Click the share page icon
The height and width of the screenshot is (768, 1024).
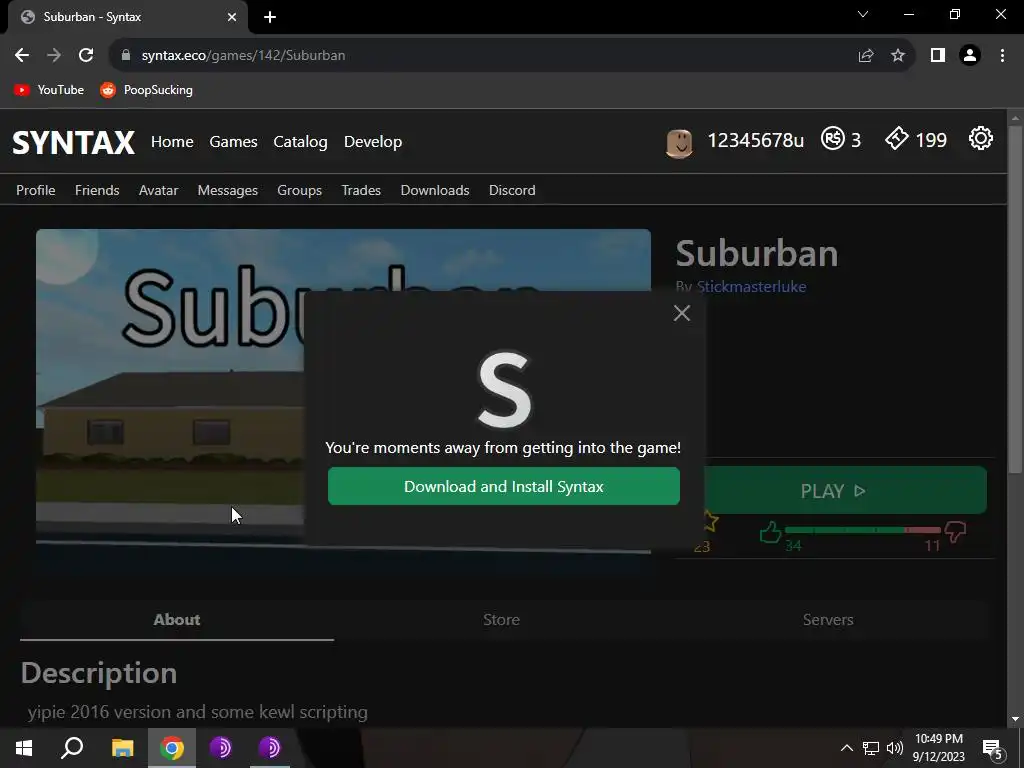[866, 56]
